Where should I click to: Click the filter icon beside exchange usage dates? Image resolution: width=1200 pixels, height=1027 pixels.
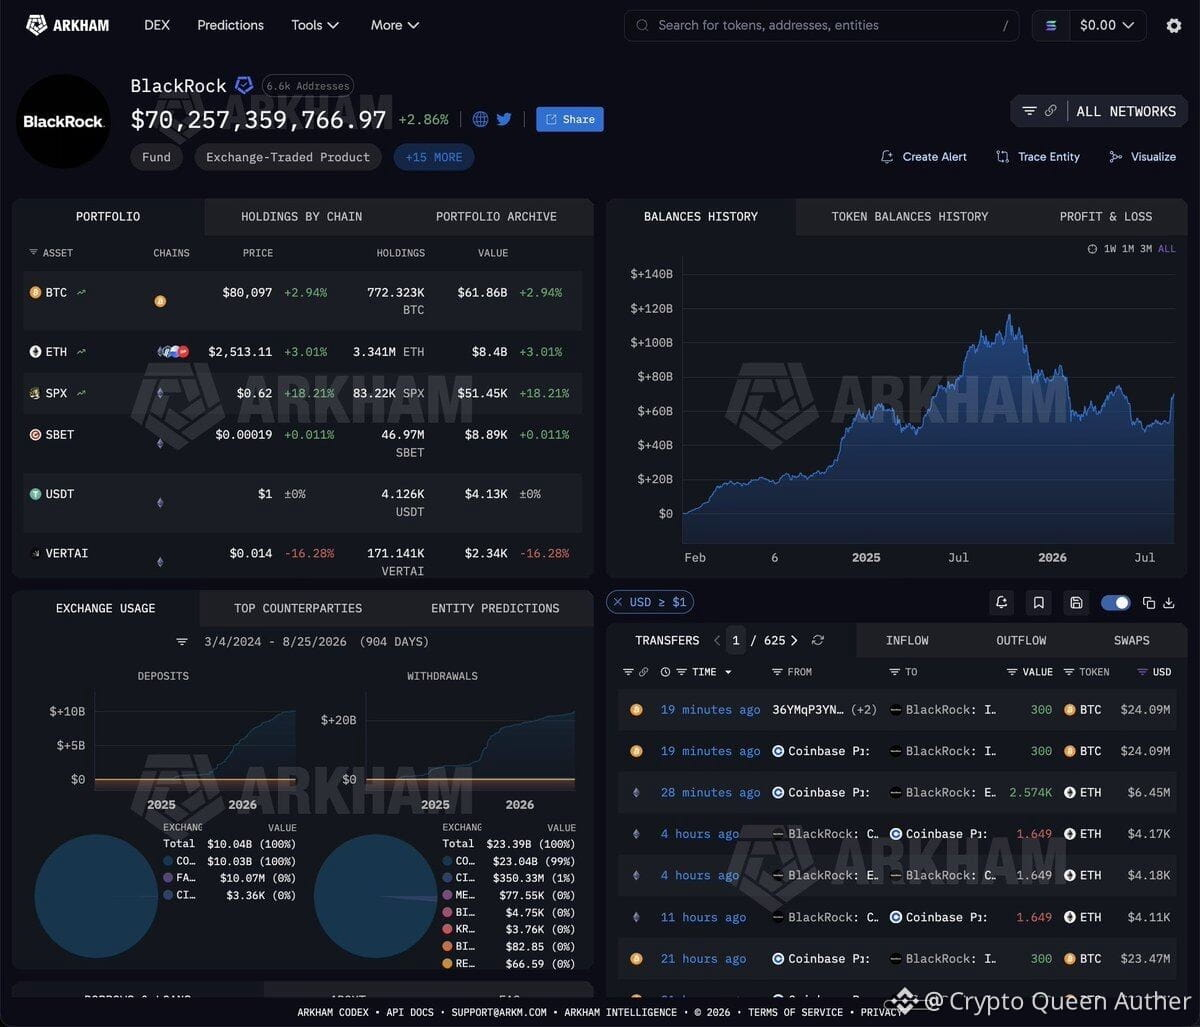182,641
